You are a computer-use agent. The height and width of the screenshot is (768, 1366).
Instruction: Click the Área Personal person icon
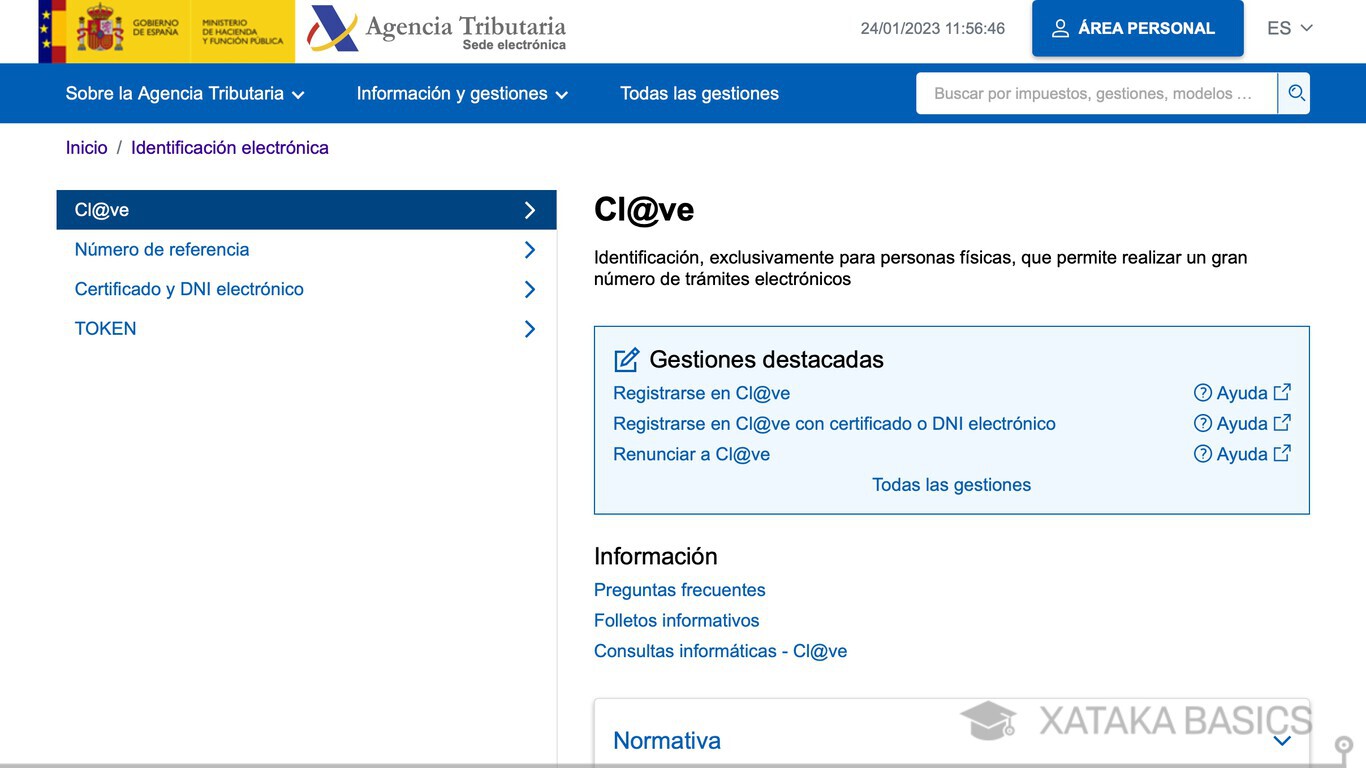point(1059,27)
